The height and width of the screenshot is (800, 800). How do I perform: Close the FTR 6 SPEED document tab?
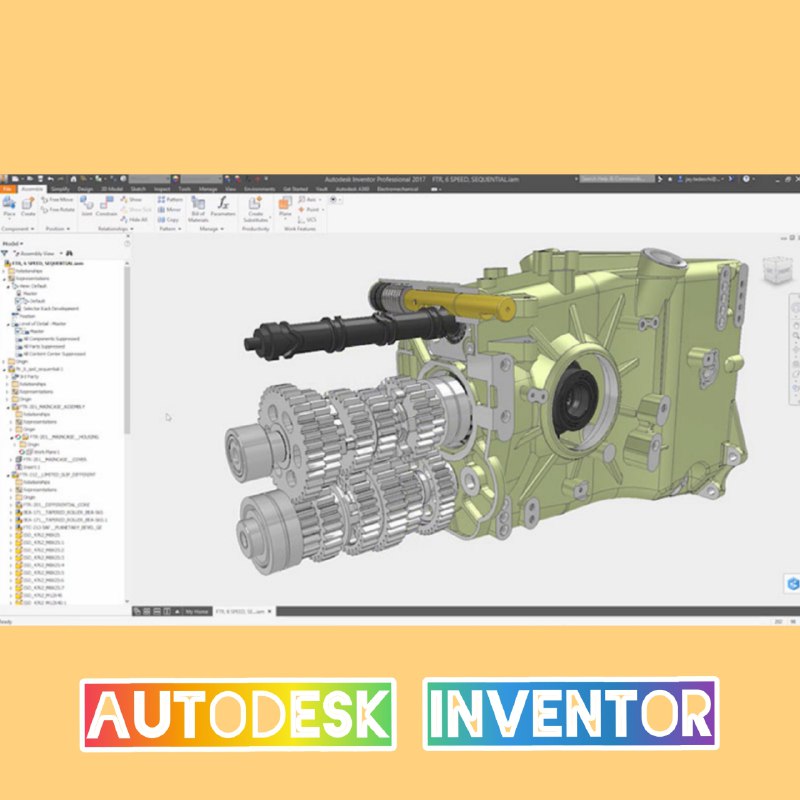270,611
